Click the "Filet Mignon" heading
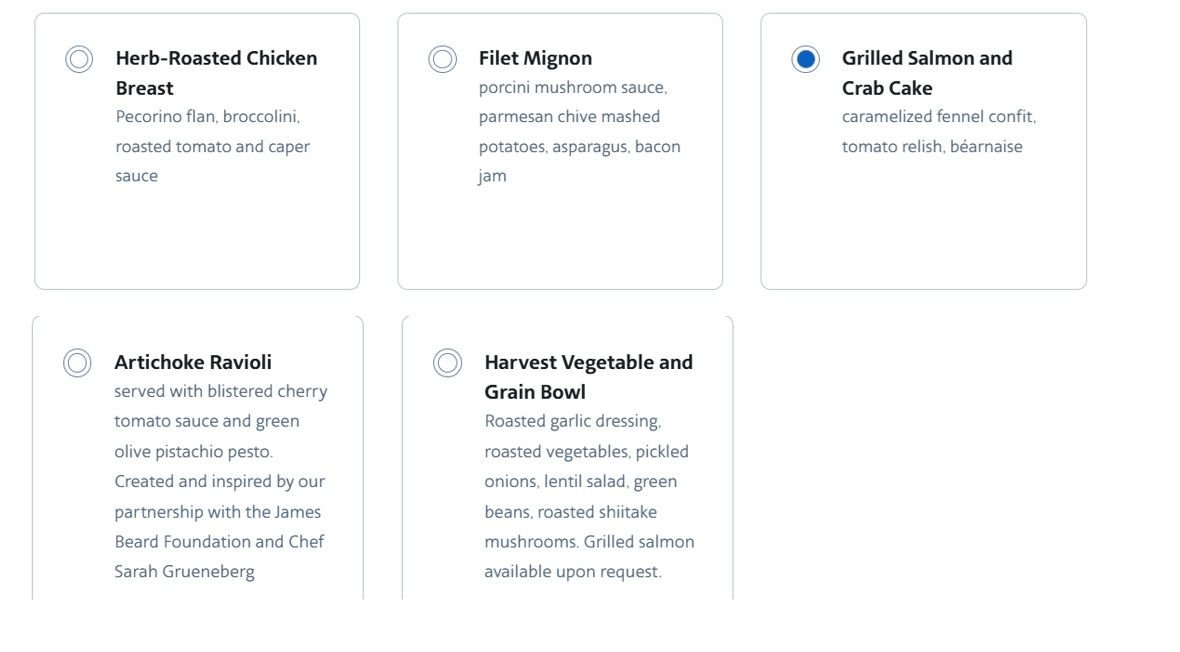This screenshot has height=652, width=1180. pyautogui.click(x=535, y=58)
